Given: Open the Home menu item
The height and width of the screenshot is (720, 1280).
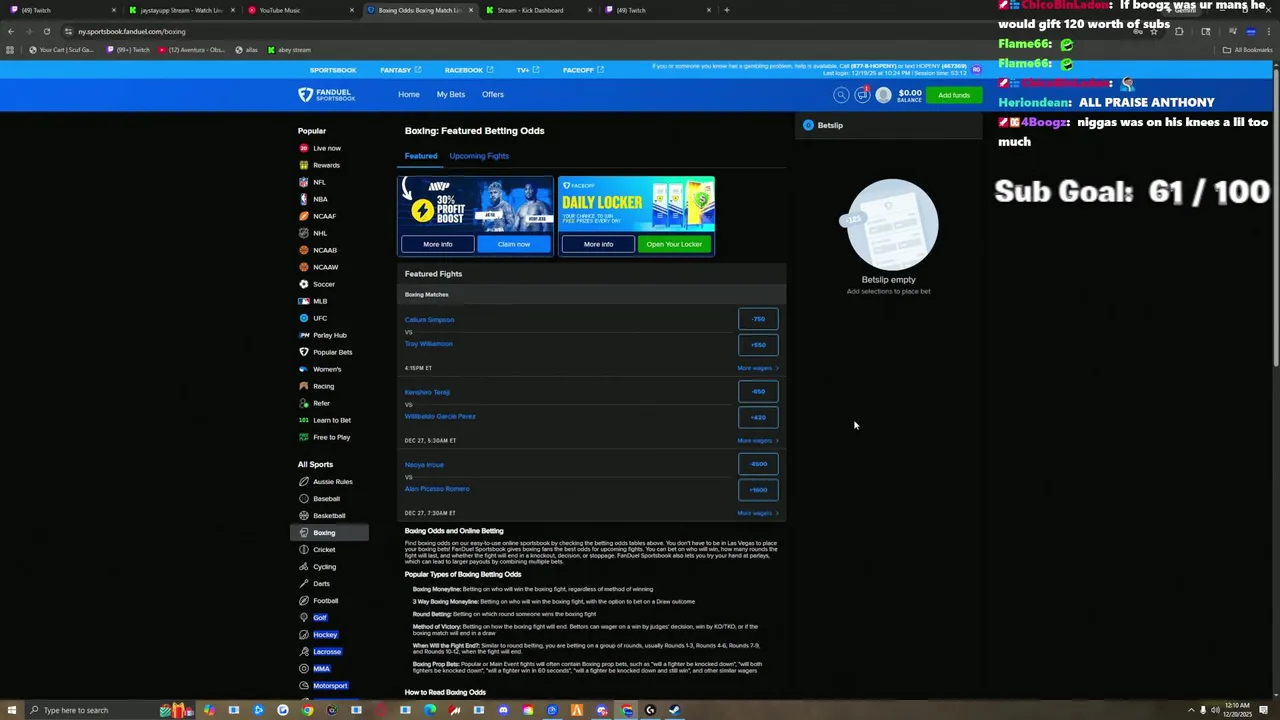Looking at the screenshot, I should 409,94.
